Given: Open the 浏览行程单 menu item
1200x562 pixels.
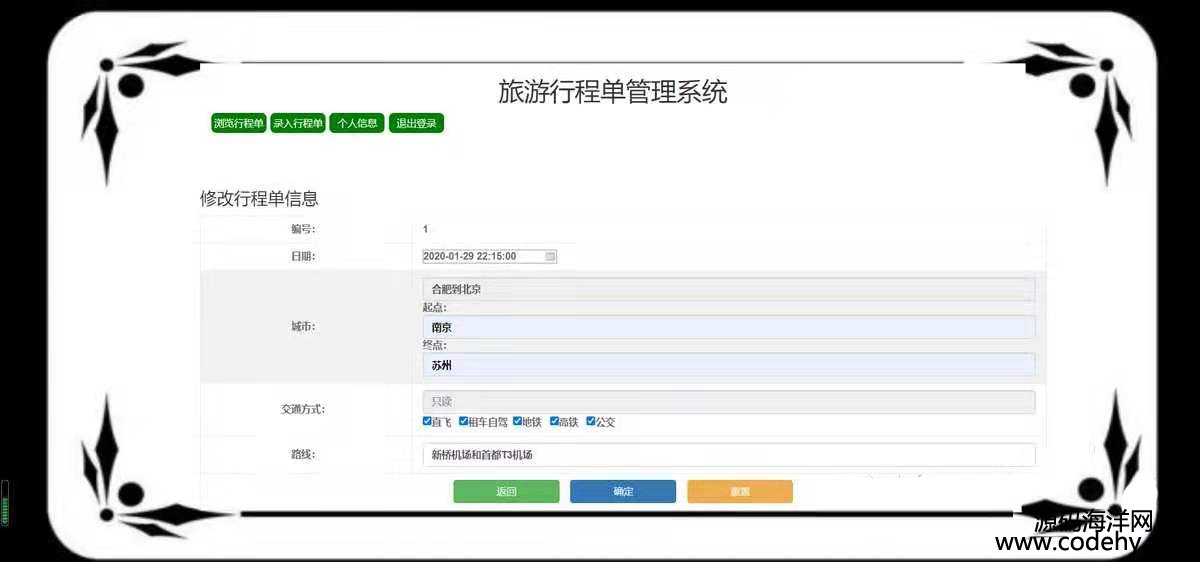Looking at the screenshot, I should tap(238, 123).
